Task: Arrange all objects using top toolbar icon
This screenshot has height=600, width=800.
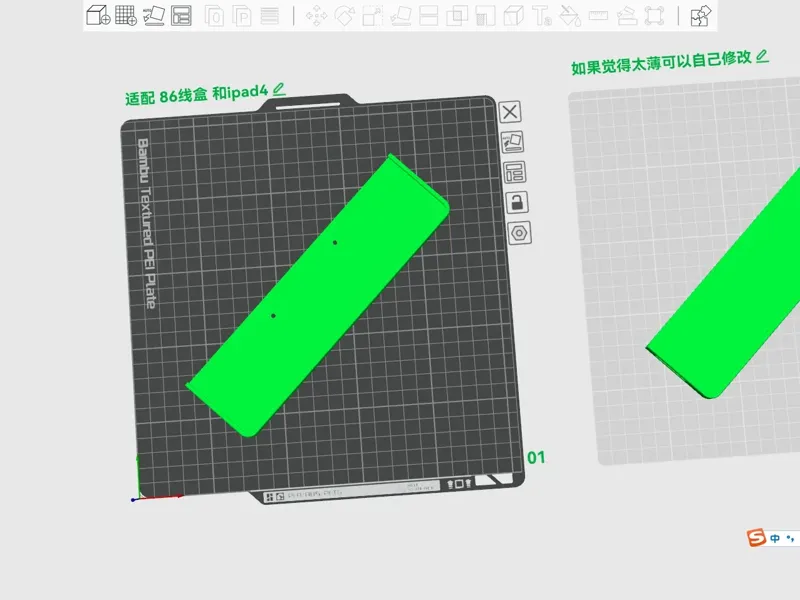Action: click(x=182, y=15)
